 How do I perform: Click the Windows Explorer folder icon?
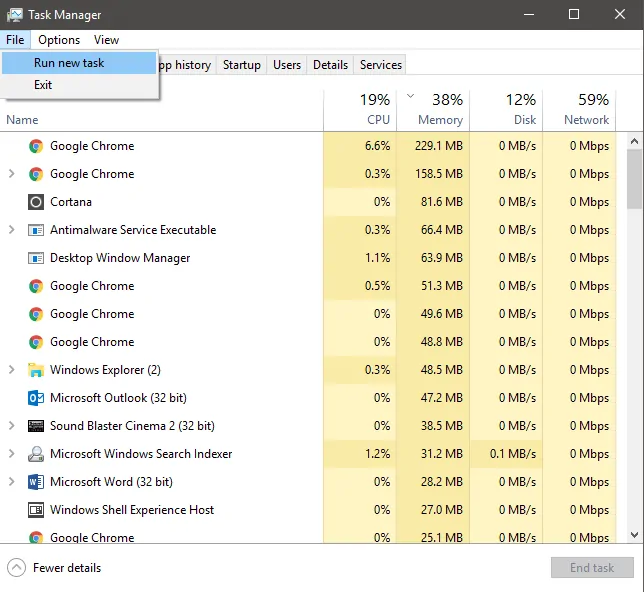pos(36,370)
